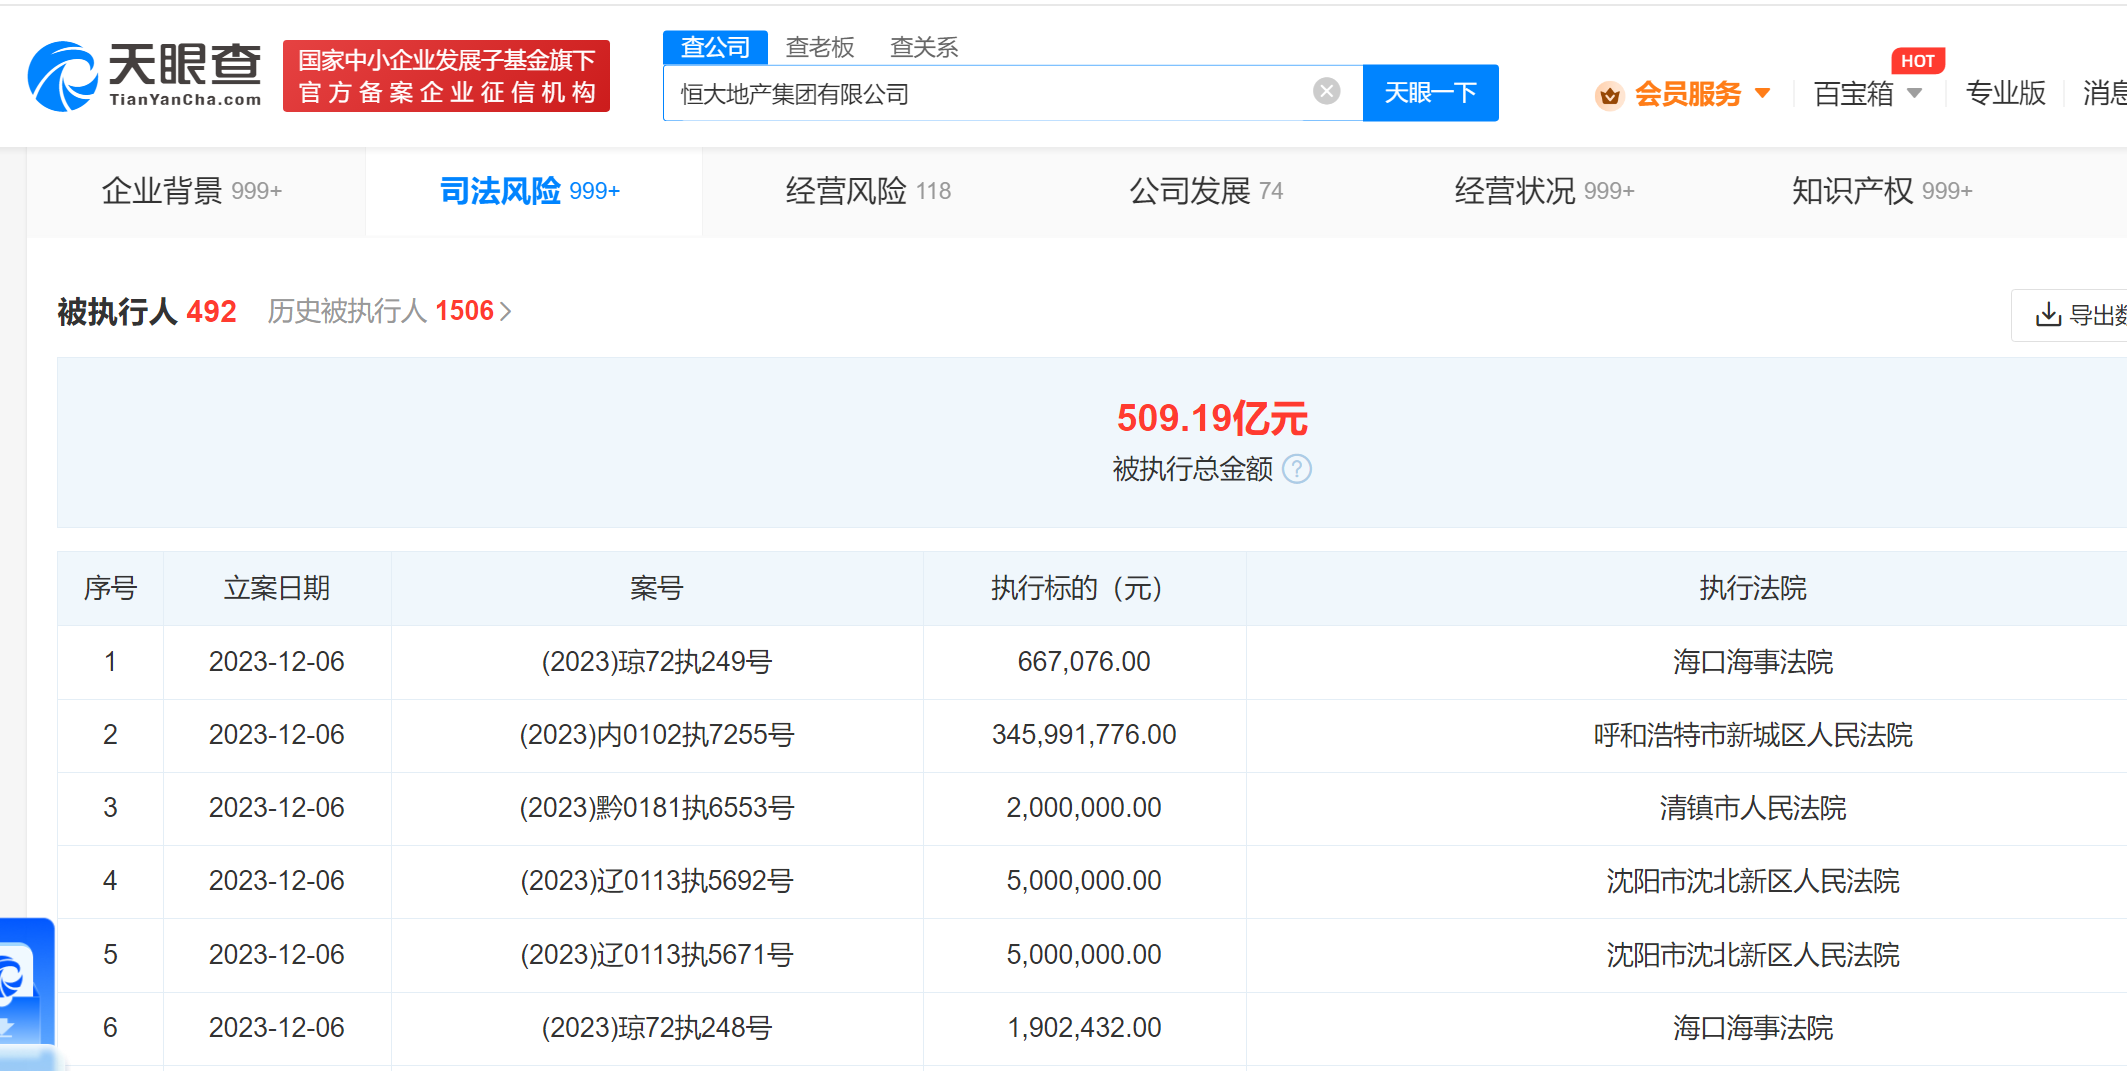Select the 查公司 search tab
This screenshot has width=2127, height=1071.
(715, 47)
